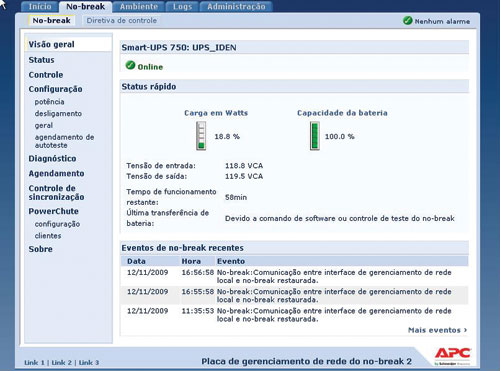Click the Carga em Watts gauge
Viewport: 500px width, 371px height.
(x=201, y=136)
